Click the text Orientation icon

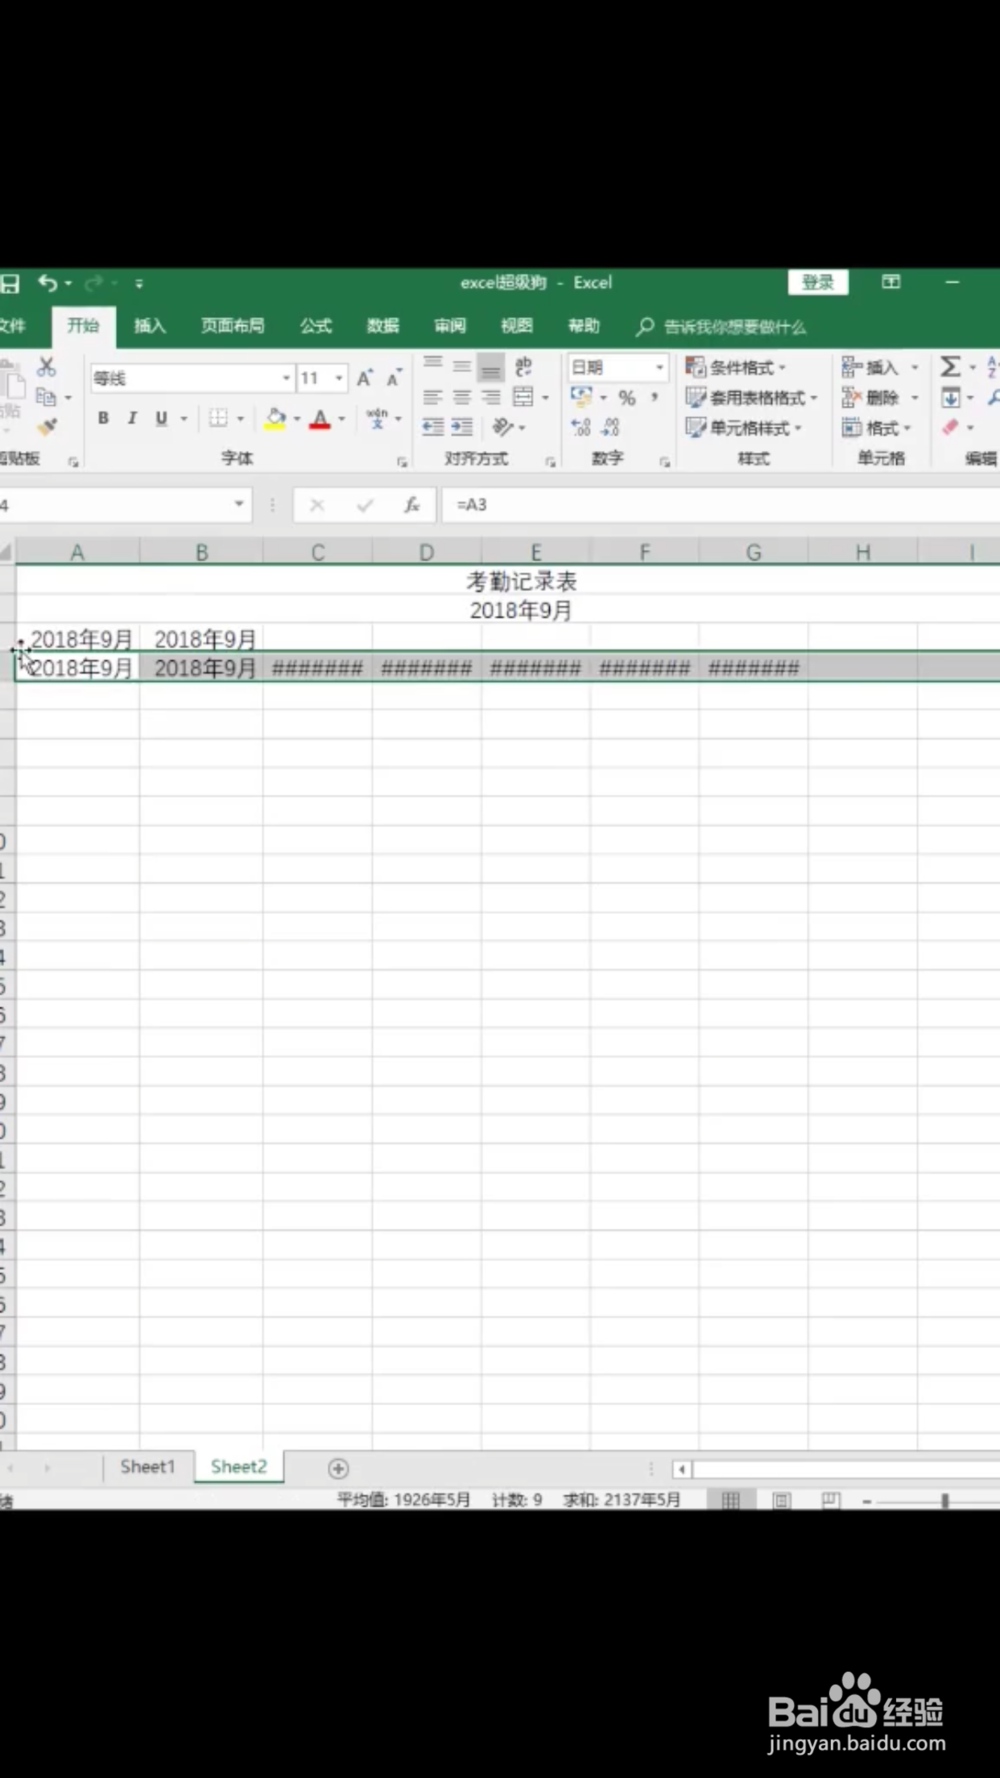click(x=503, y=428)
